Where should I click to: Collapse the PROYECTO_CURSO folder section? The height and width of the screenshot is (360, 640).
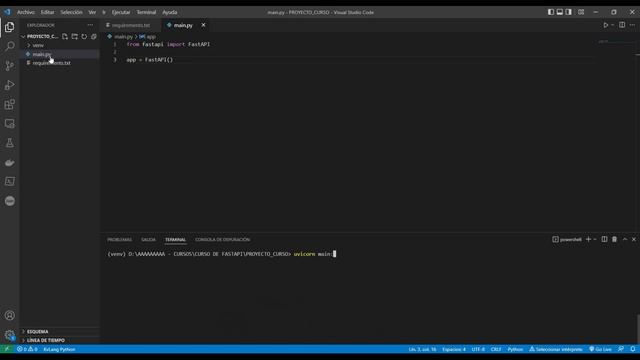(x=23, y=36)
